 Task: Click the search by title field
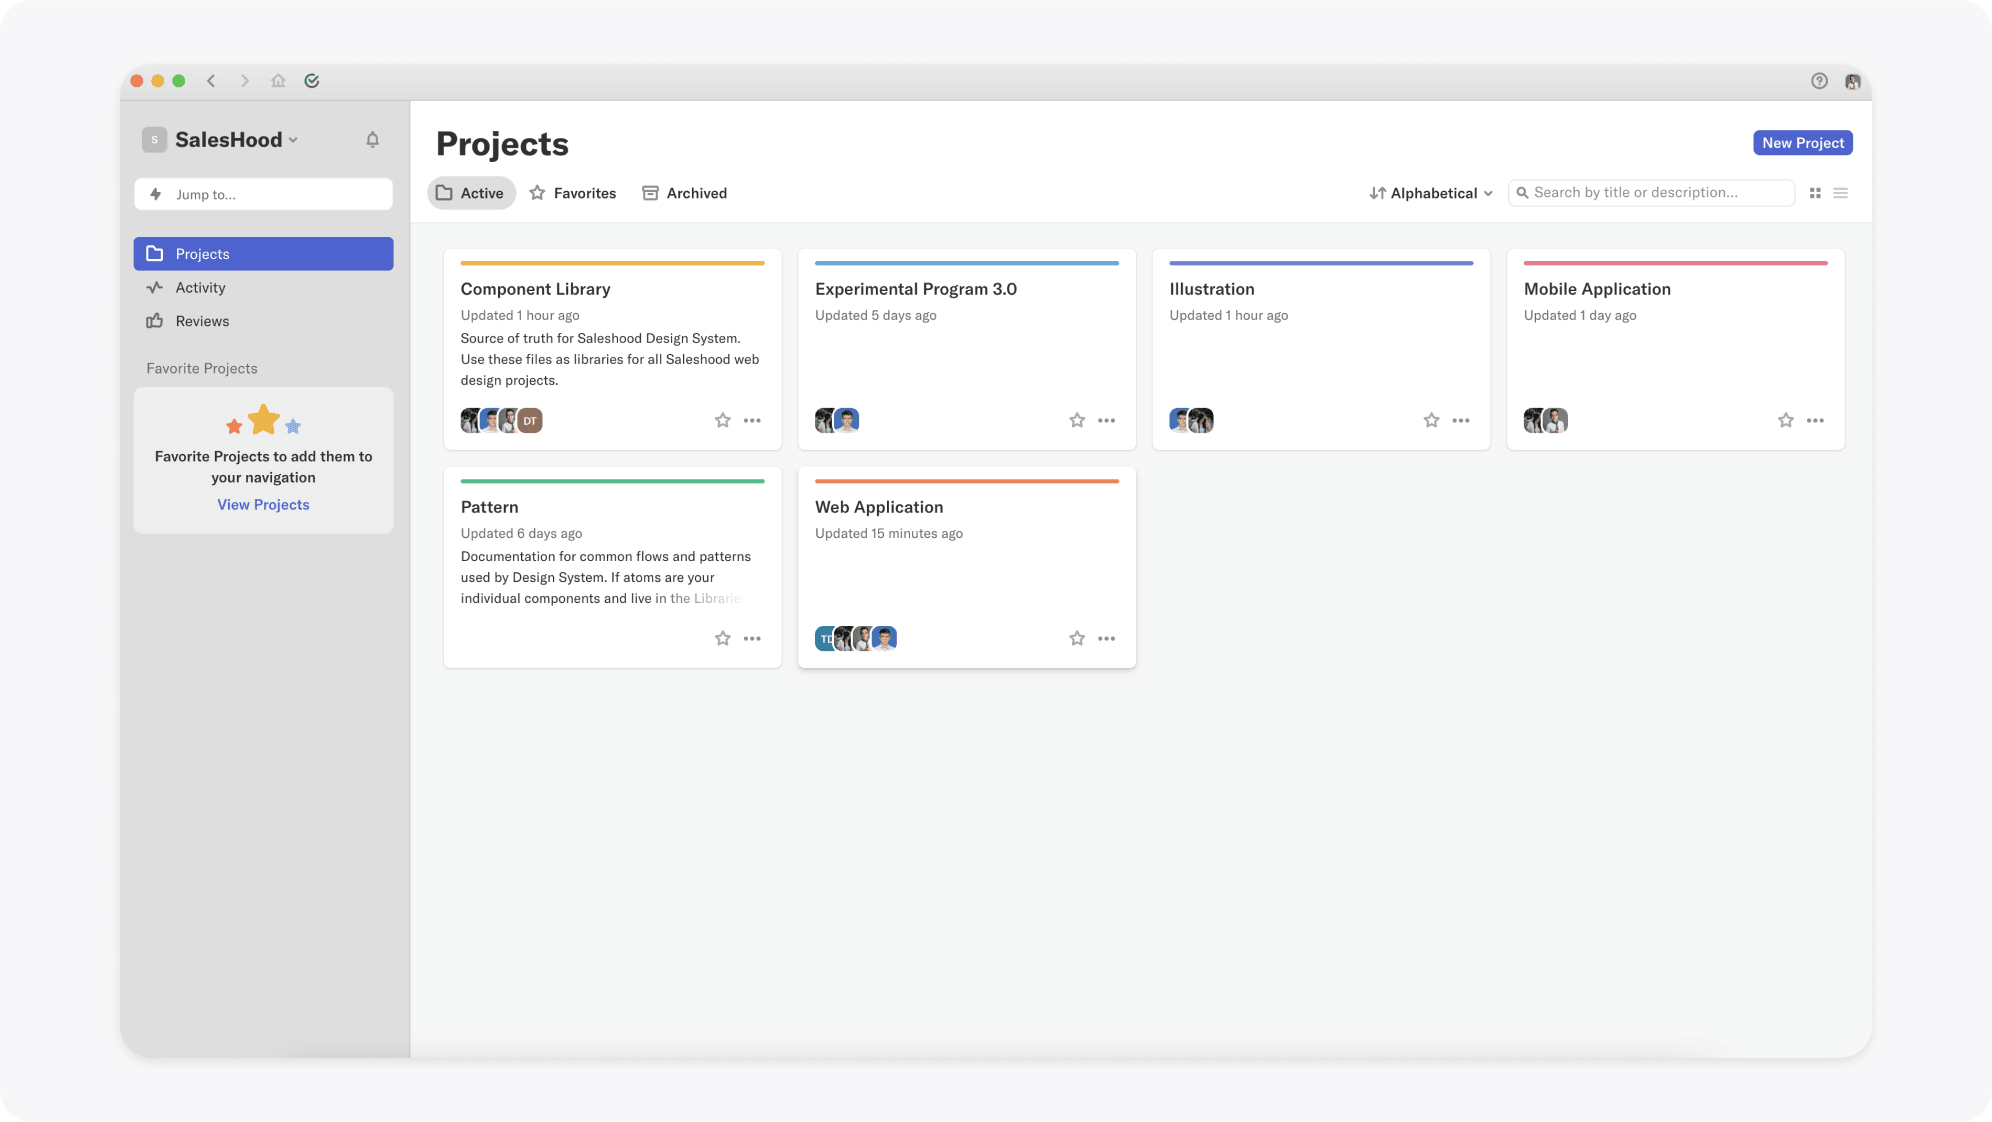click(1651, 193)
